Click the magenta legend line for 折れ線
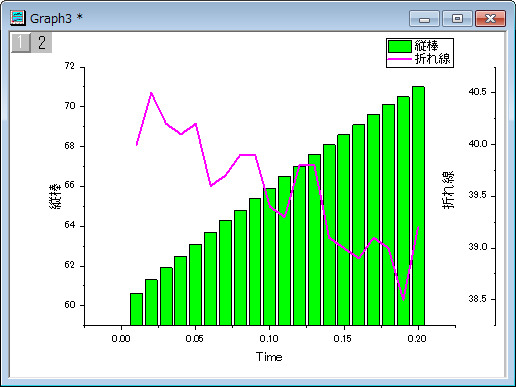 (400, 59)
